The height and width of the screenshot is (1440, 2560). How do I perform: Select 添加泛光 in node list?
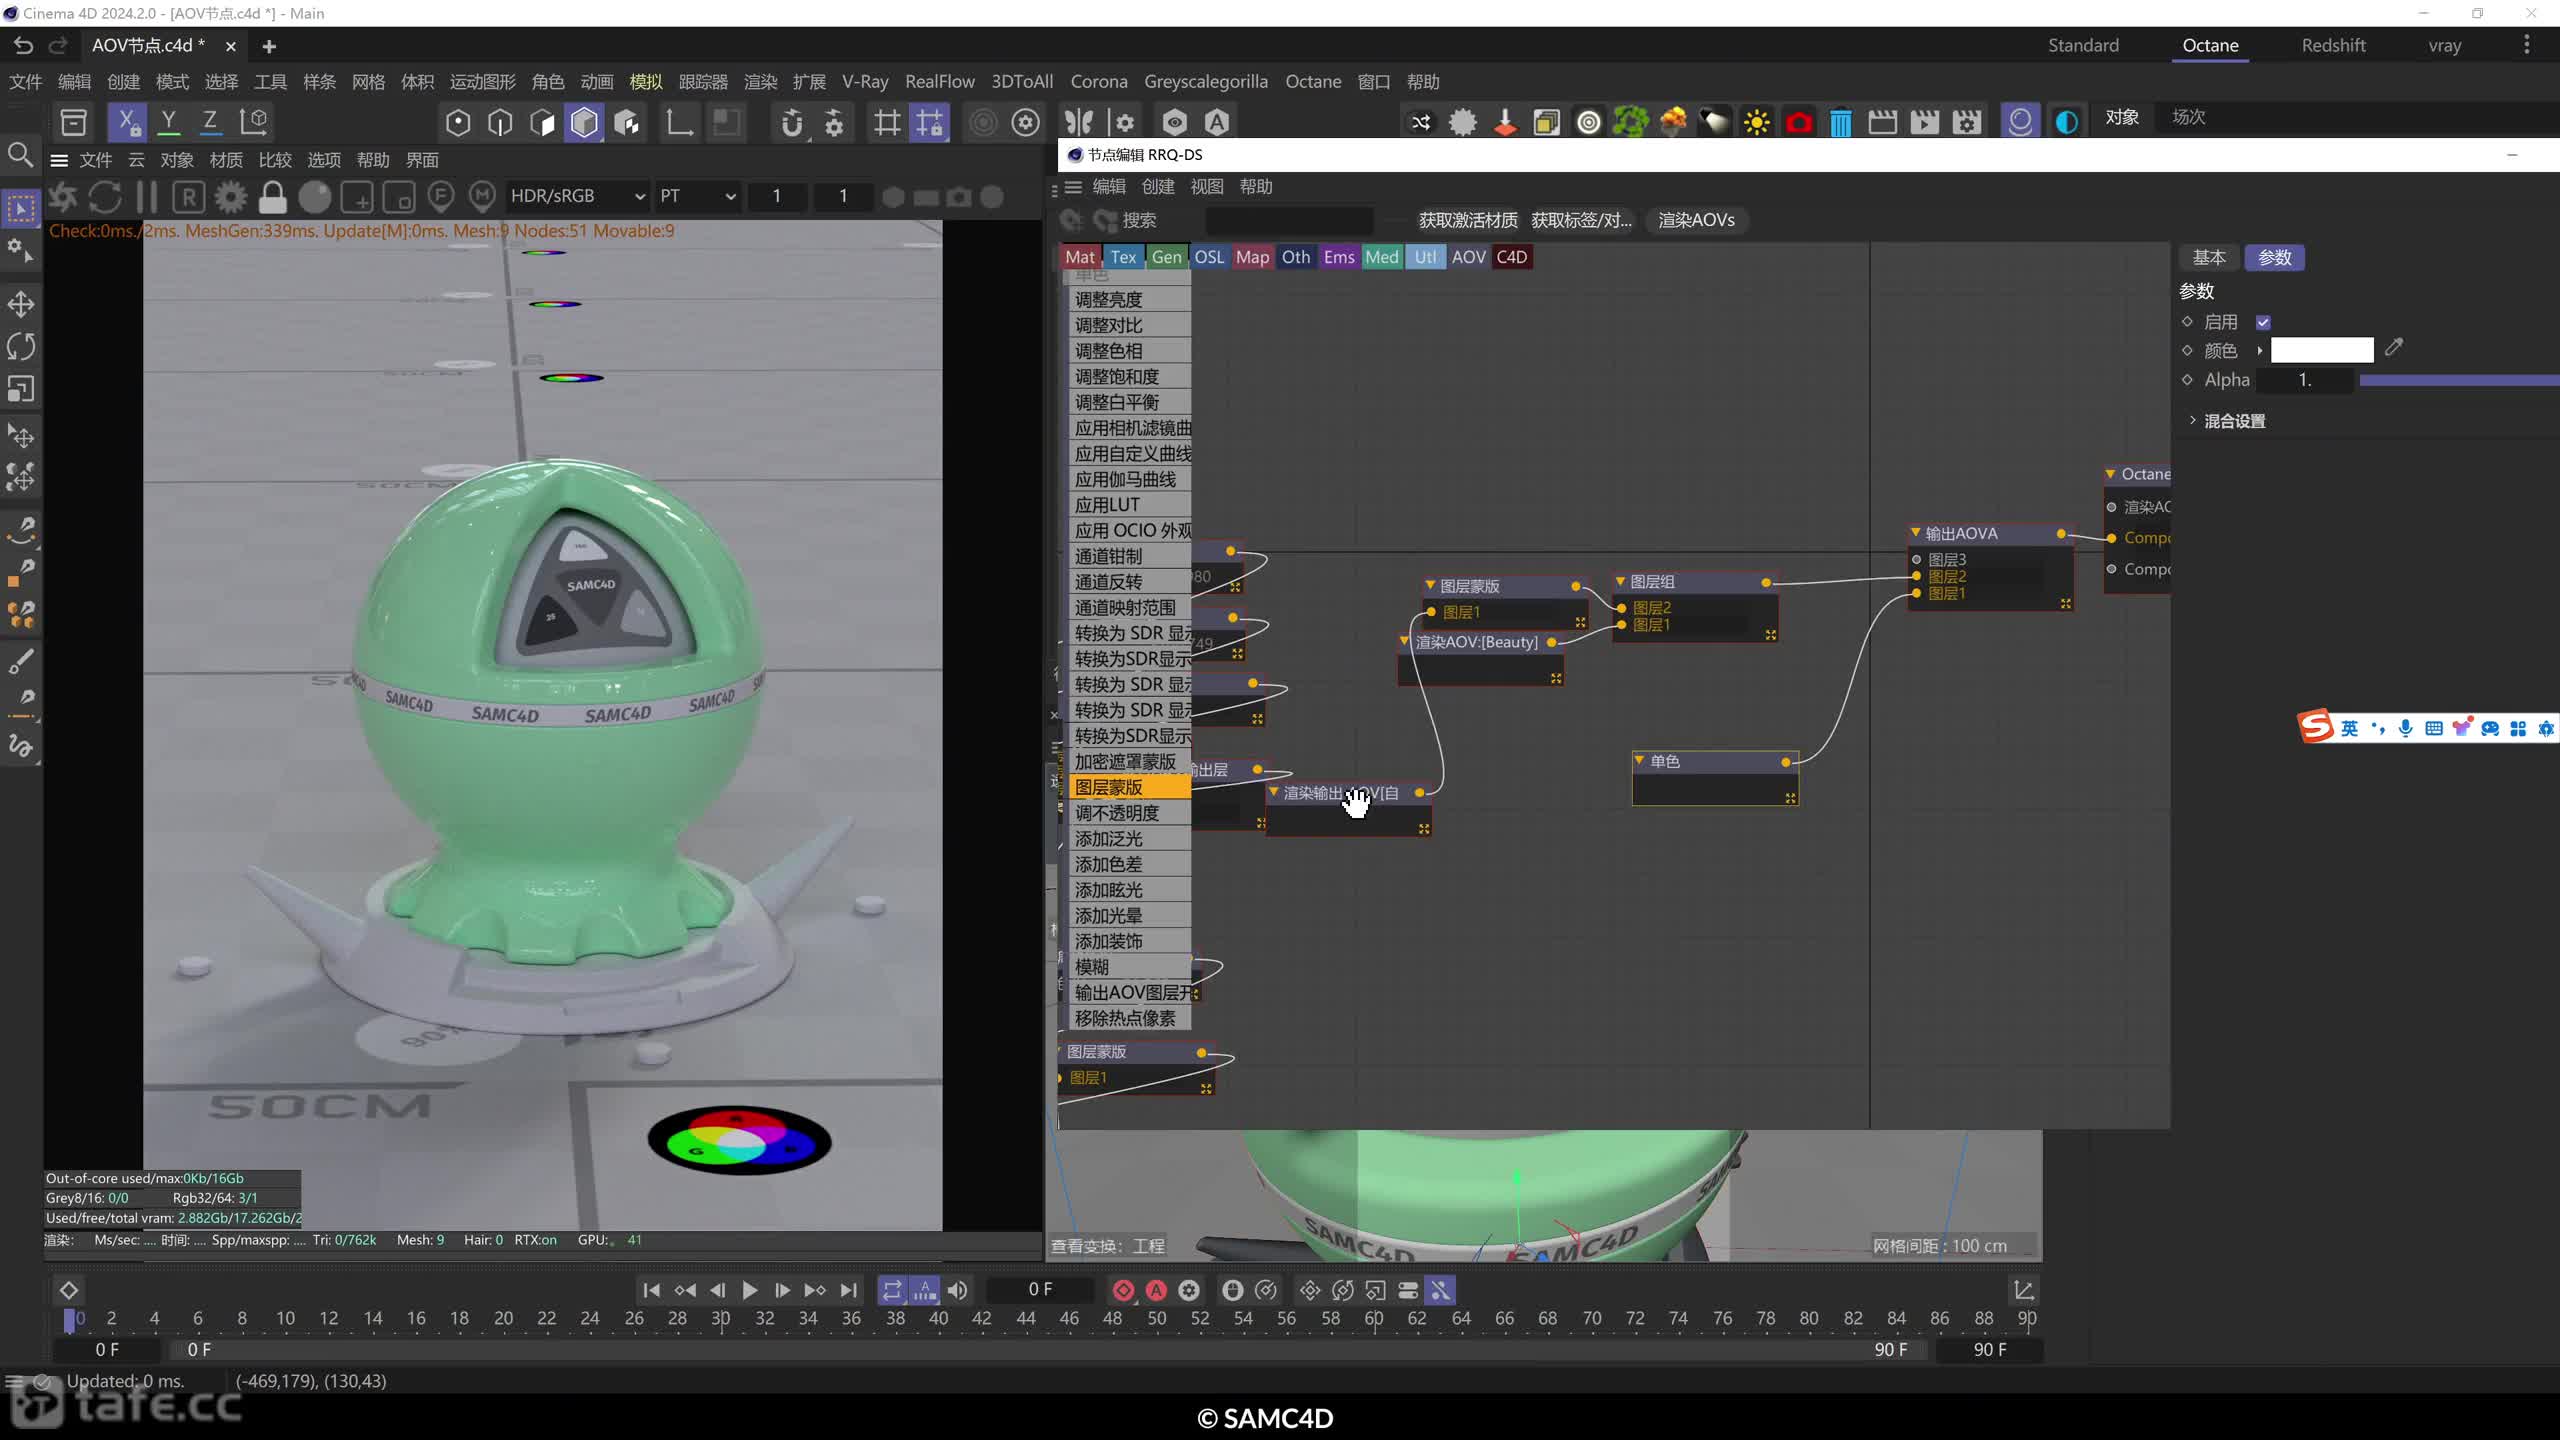(x=1130, y=839)
